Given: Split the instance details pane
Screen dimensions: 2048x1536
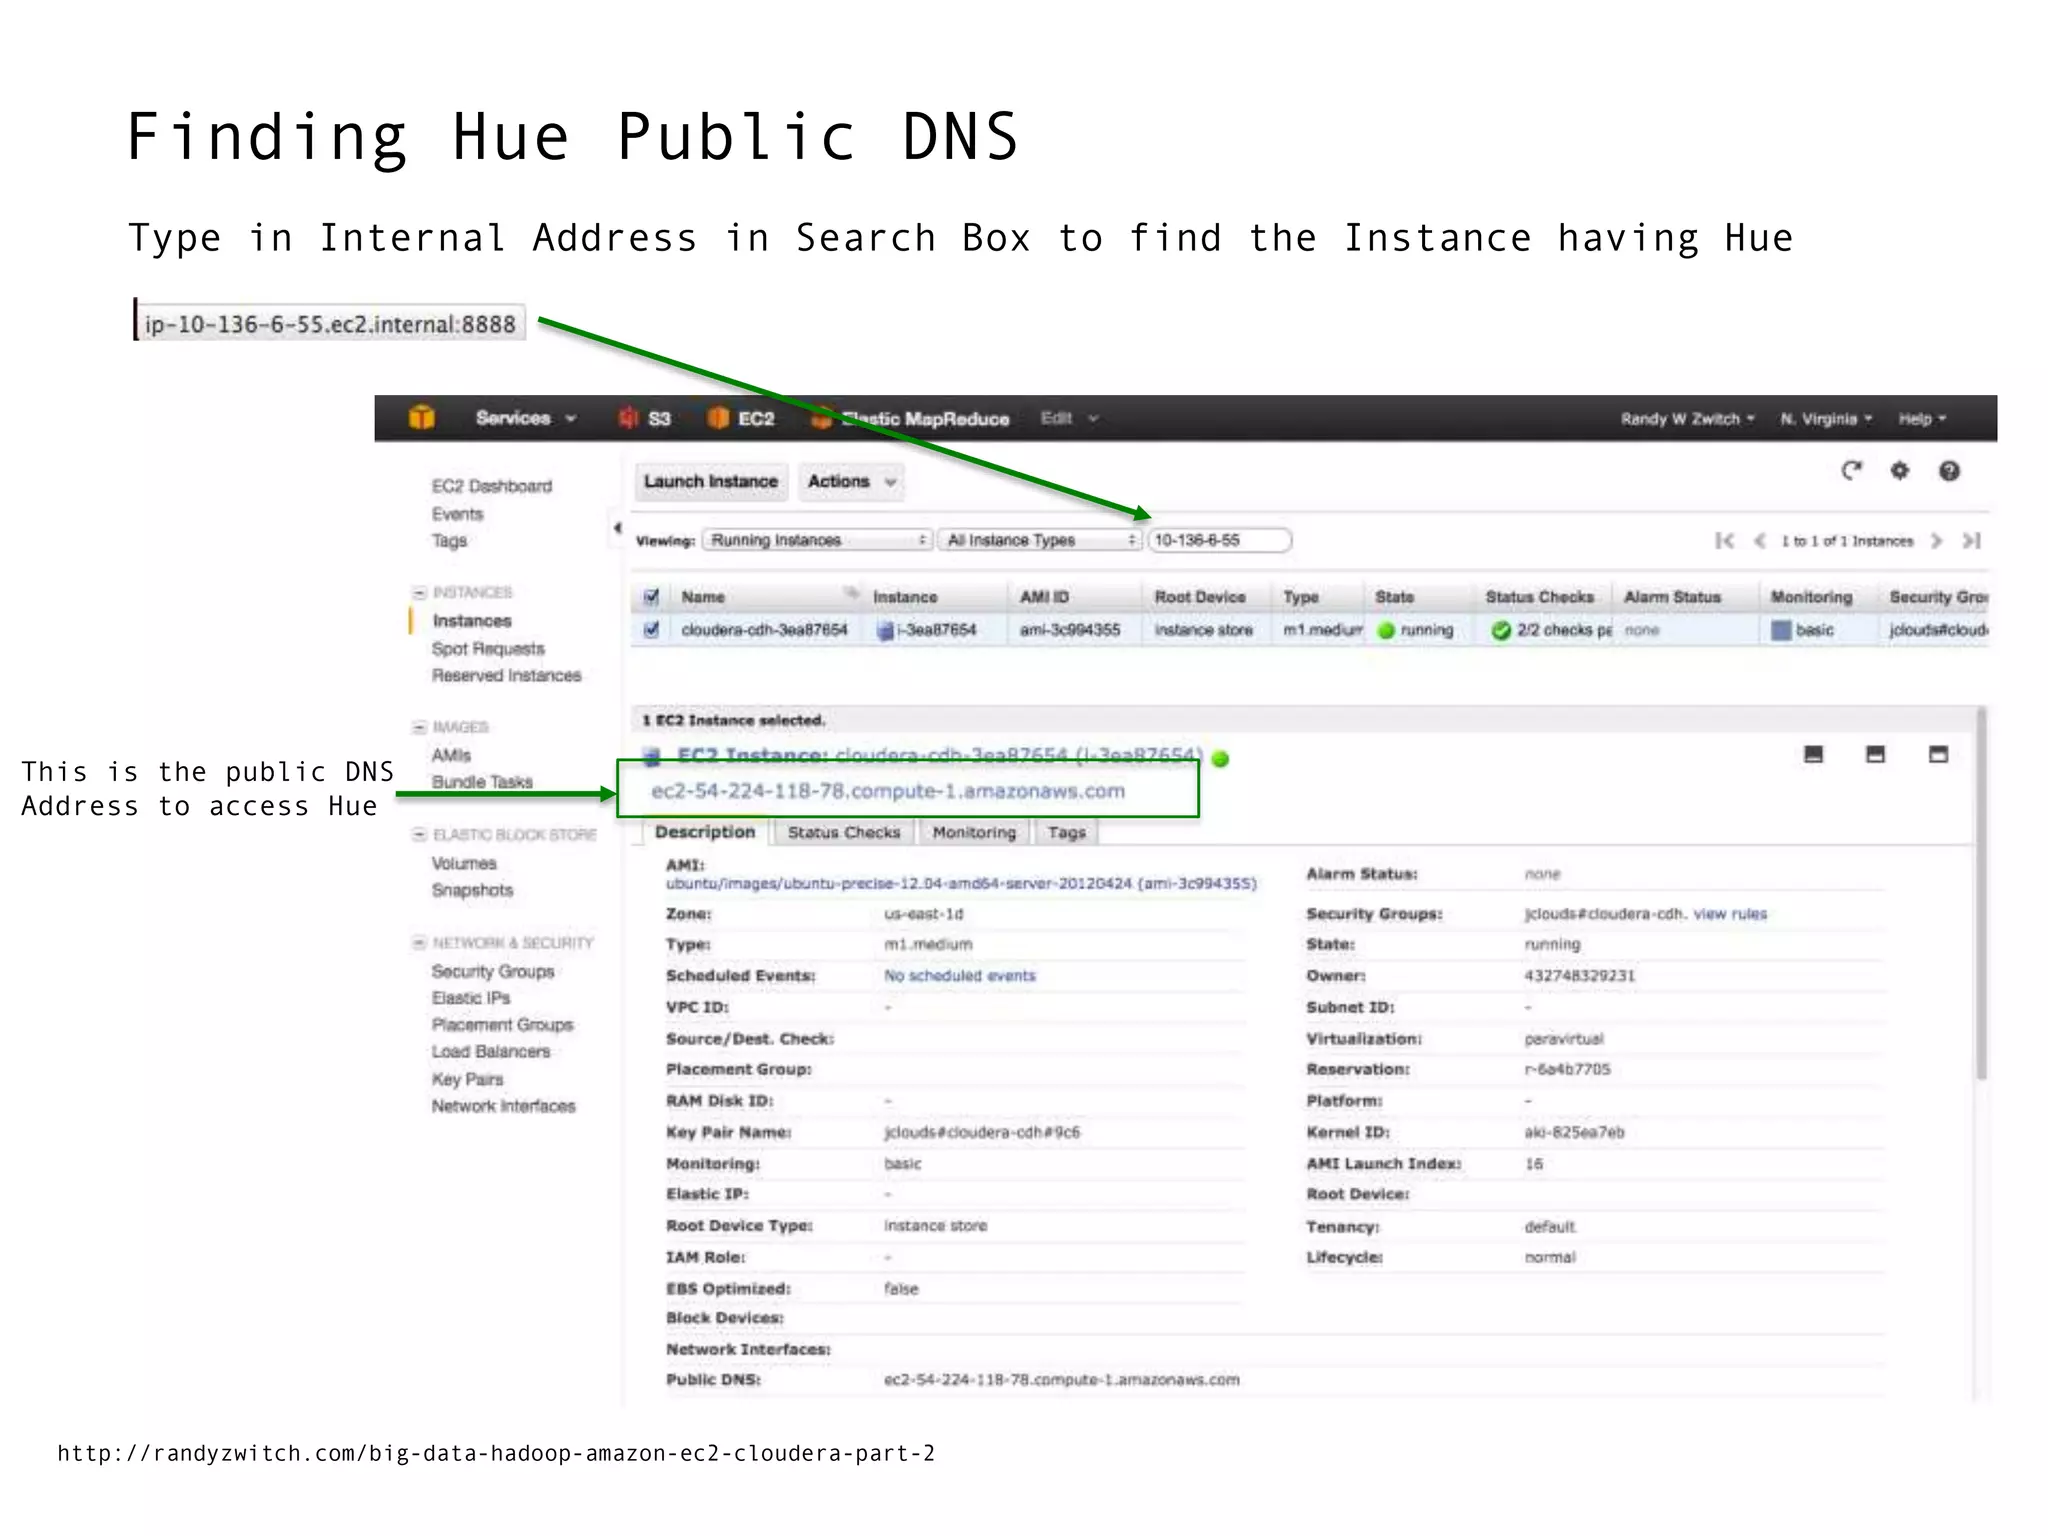Looking at the screenshot, I should coord(1876,754).
